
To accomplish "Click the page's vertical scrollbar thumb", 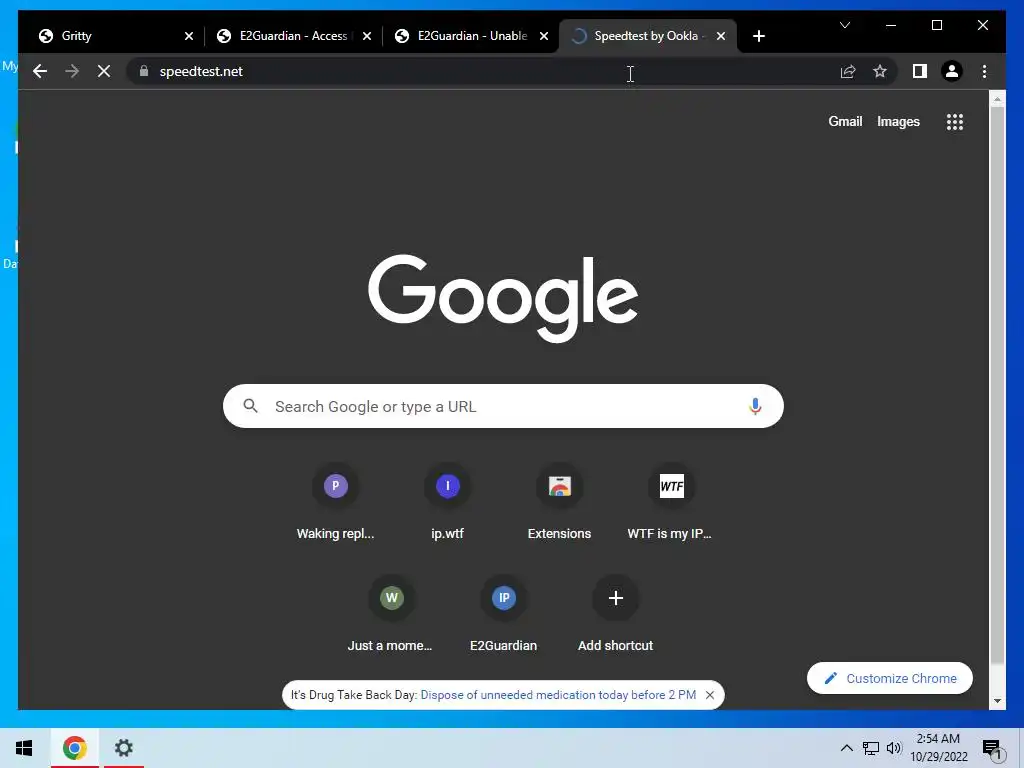I will click(x=997, y=385).
